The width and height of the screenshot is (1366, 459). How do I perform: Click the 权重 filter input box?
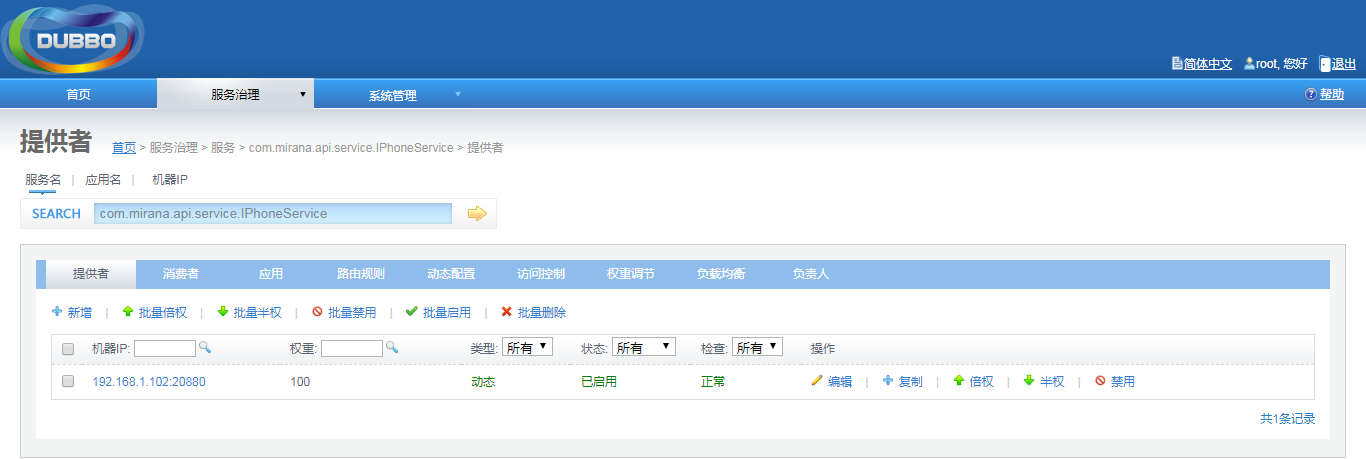pyautogui.click(x=352, y=348)
